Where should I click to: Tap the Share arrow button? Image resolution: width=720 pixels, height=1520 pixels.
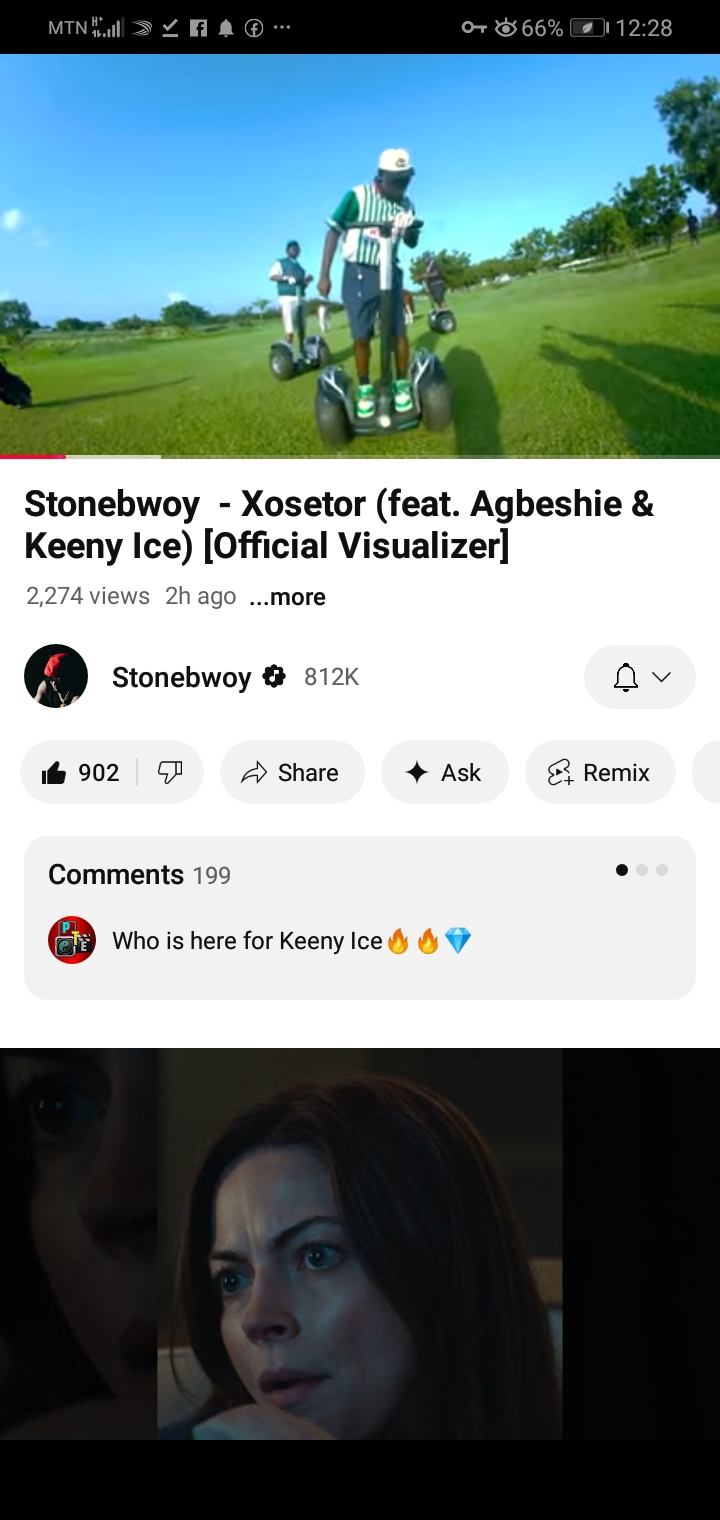click(292, 772)
